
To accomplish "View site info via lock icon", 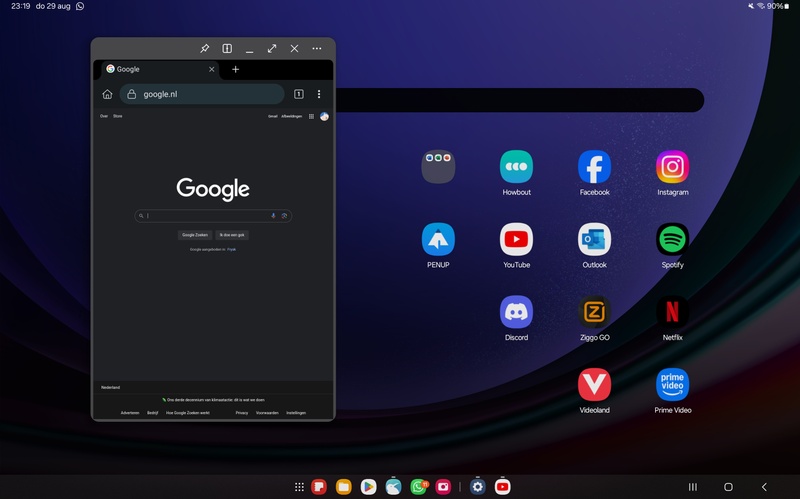I will (132, 94).
